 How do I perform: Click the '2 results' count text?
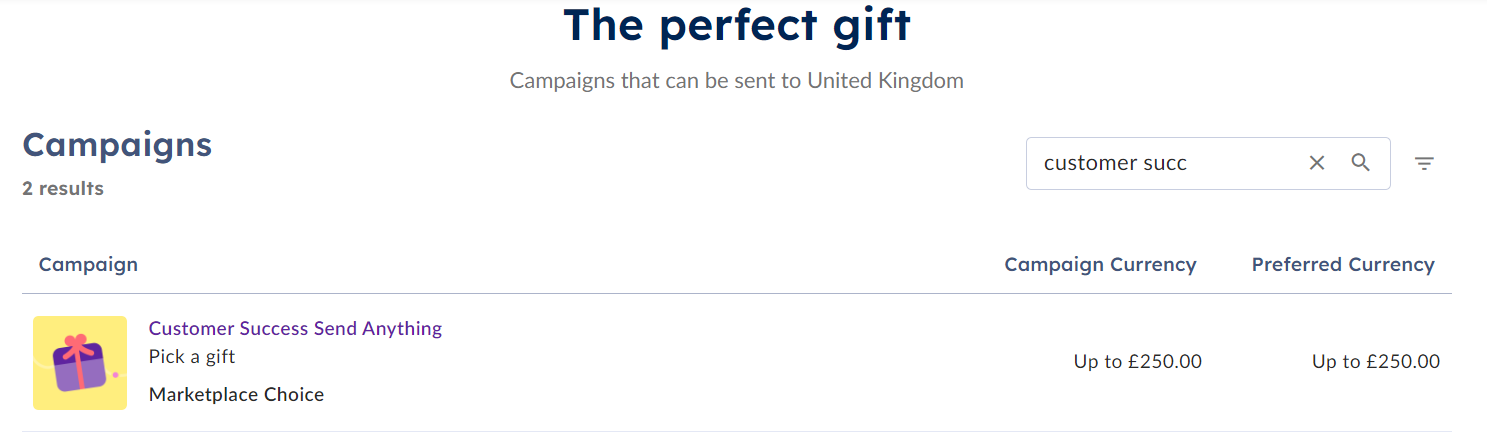pyautogui.click(x=63, y=188)
